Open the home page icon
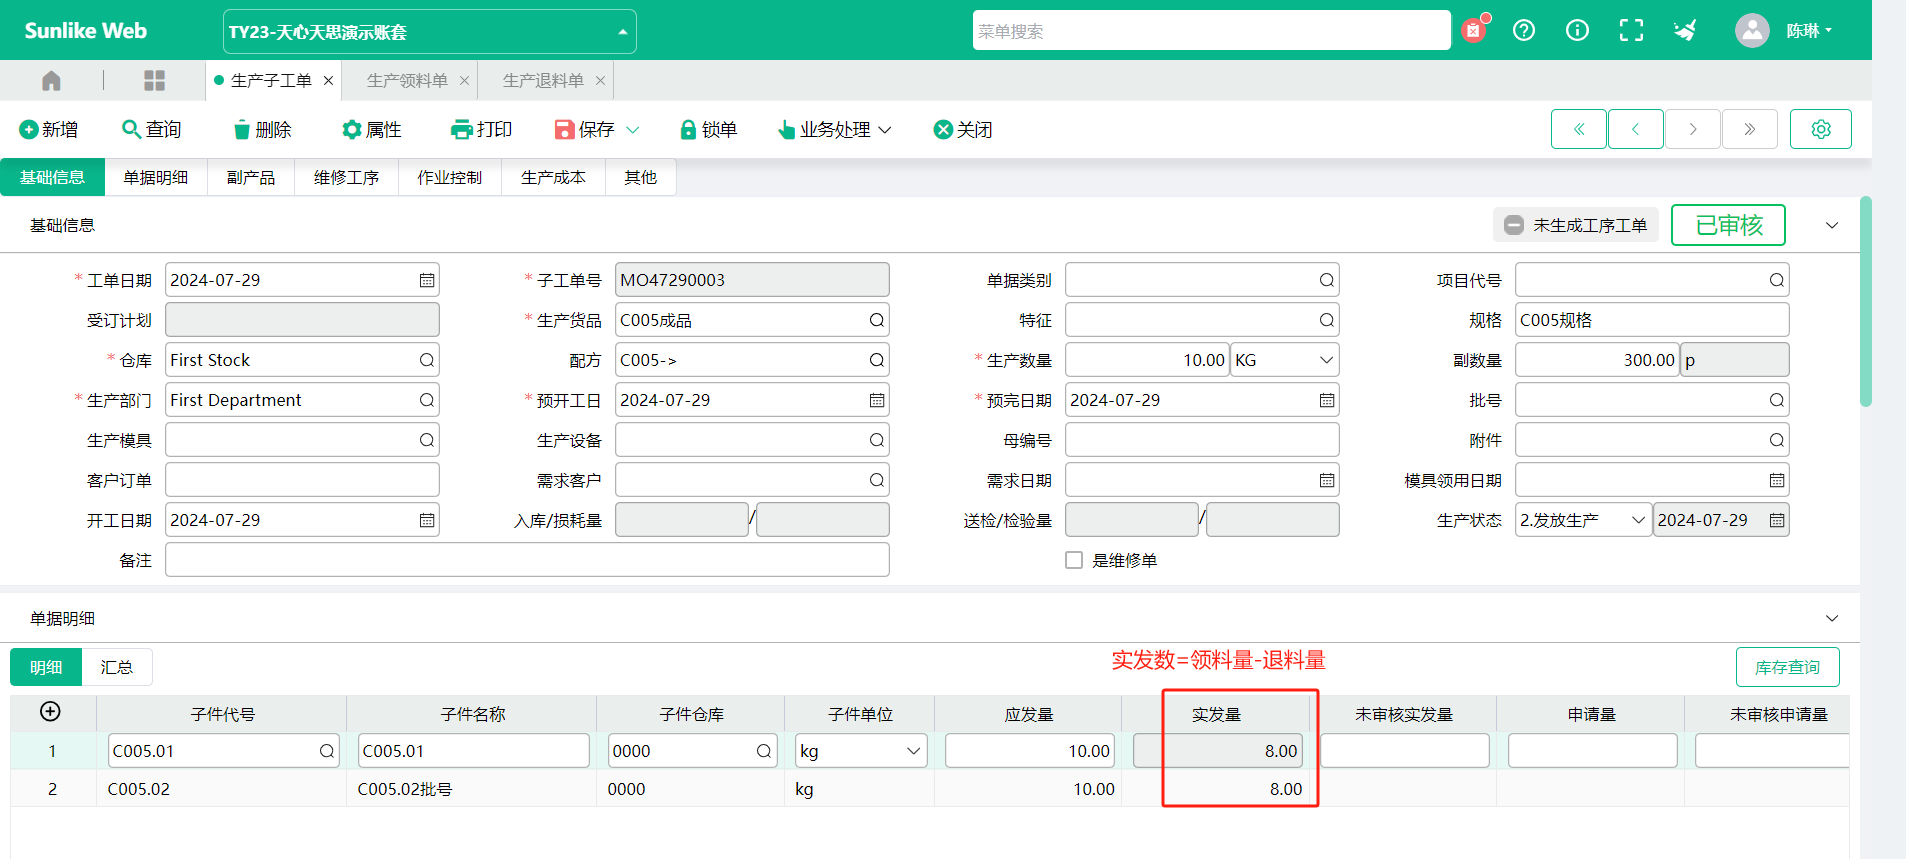This screenshot has width=1906, height=859. click(52, 80)
